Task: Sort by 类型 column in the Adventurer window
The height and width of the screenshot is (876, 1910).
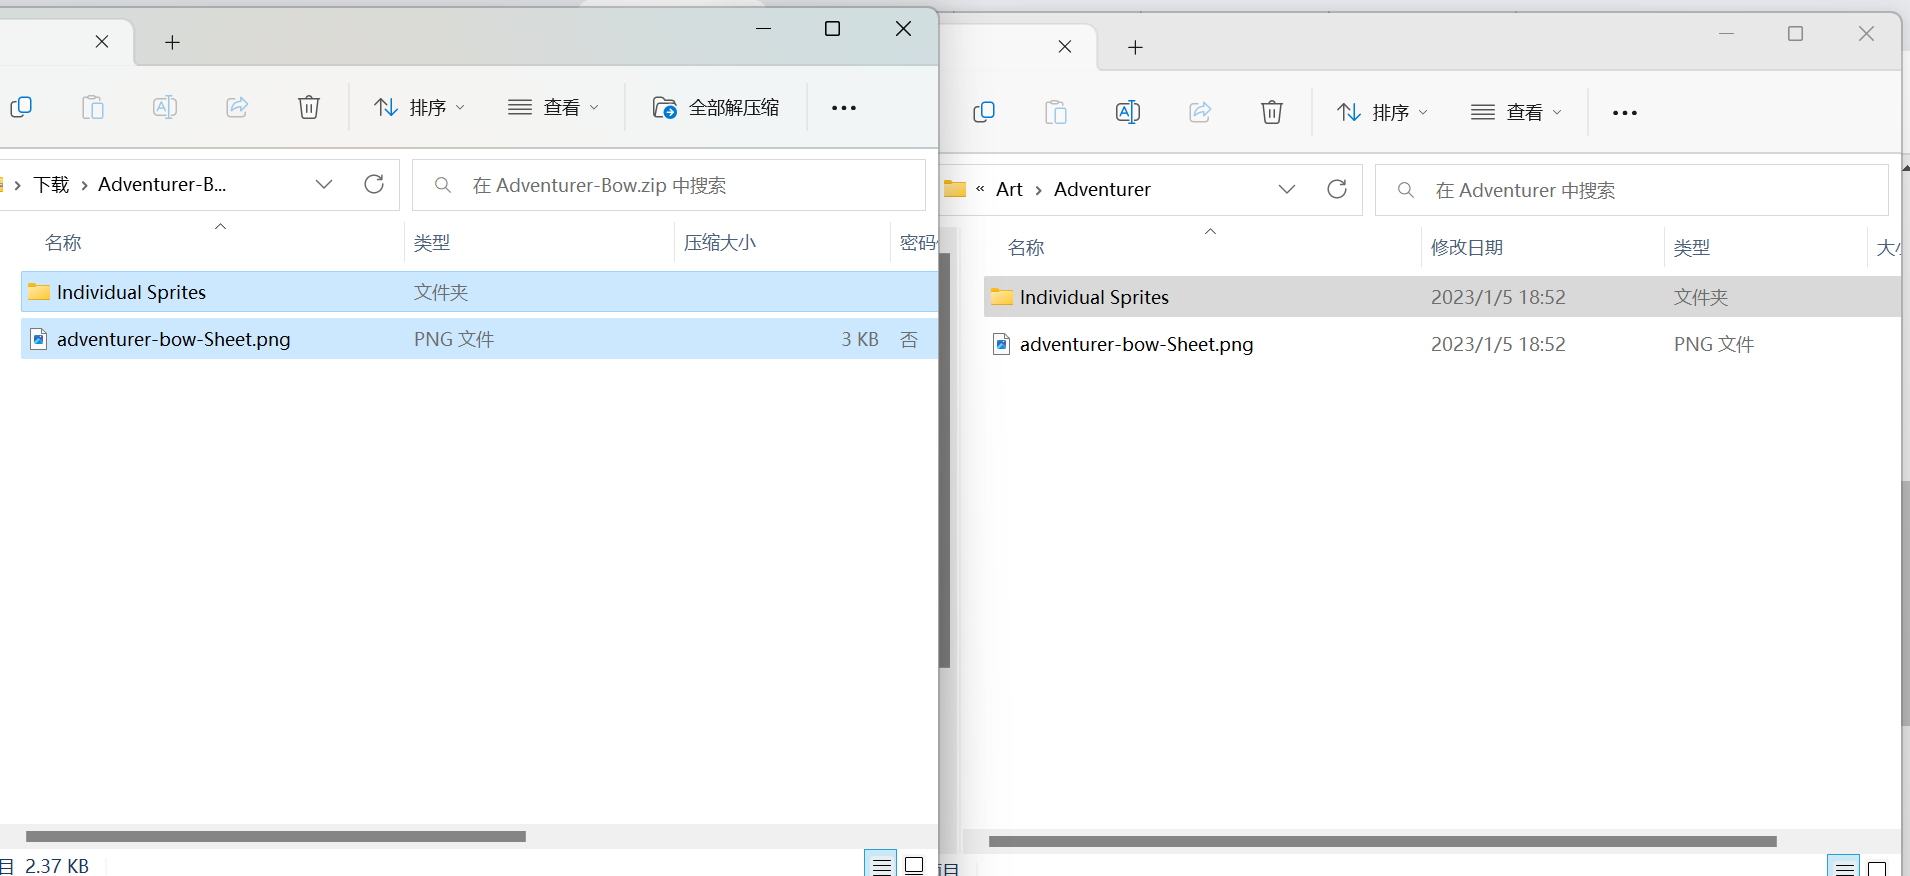Action: coord(1692,248)
